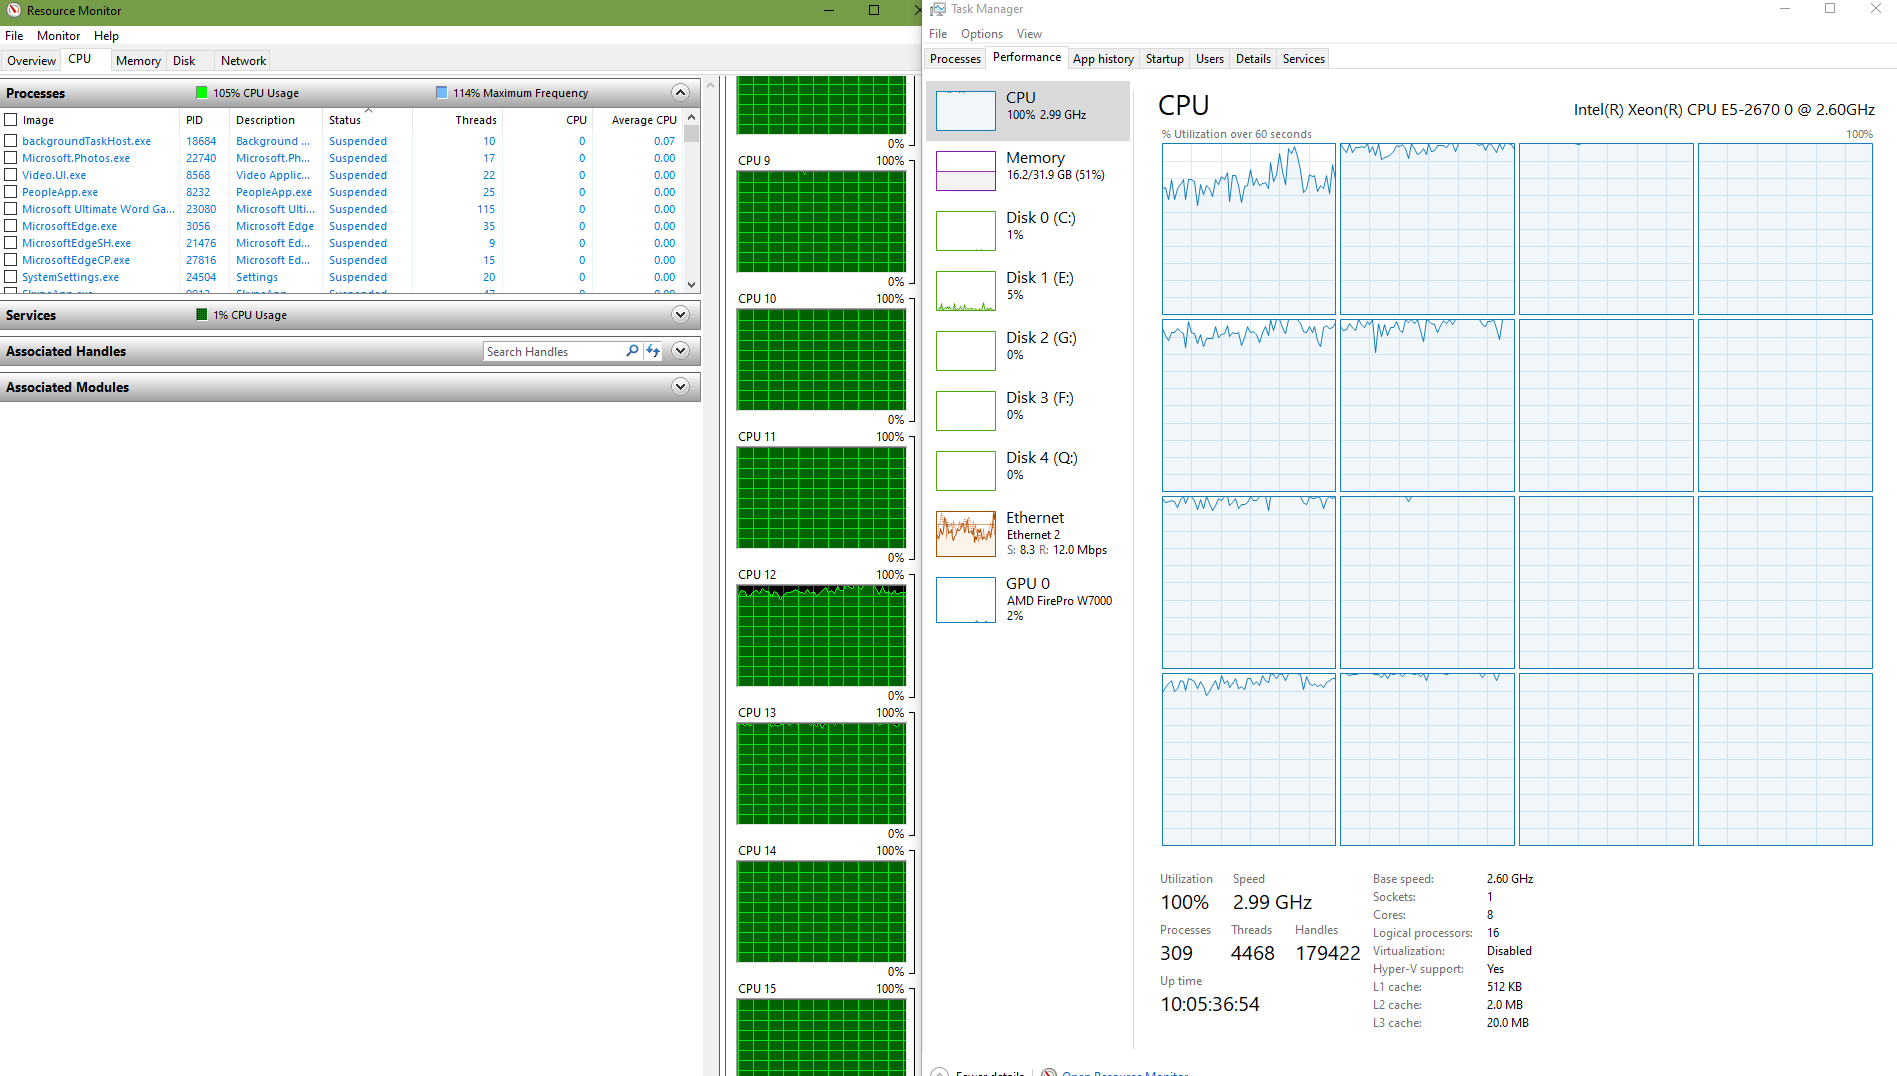The height and width of the screenshot is (1076, 1897).
Task: Sort processes by the Threads column header
Action: pyautogui.click(x=457, y=120)
